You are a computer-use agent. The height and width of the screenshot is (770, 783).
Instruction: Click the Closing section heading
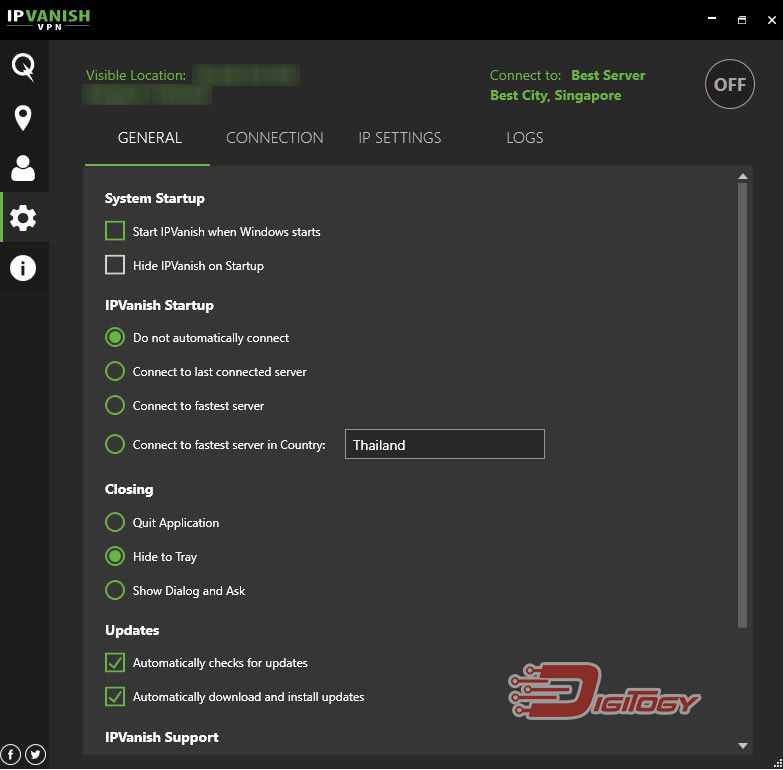[129, 489]
